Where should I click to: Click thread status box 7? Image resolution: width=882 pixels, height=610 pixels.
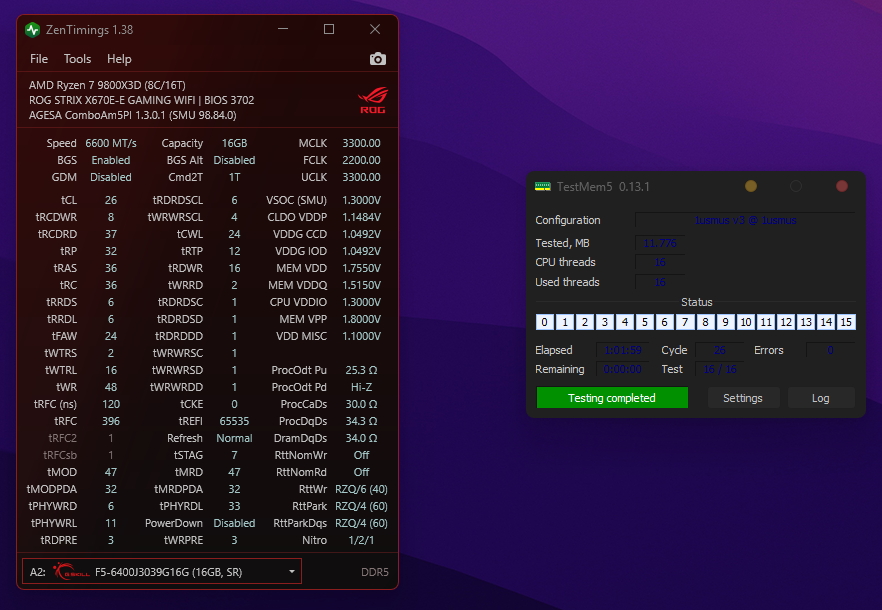tap(685, 322)
